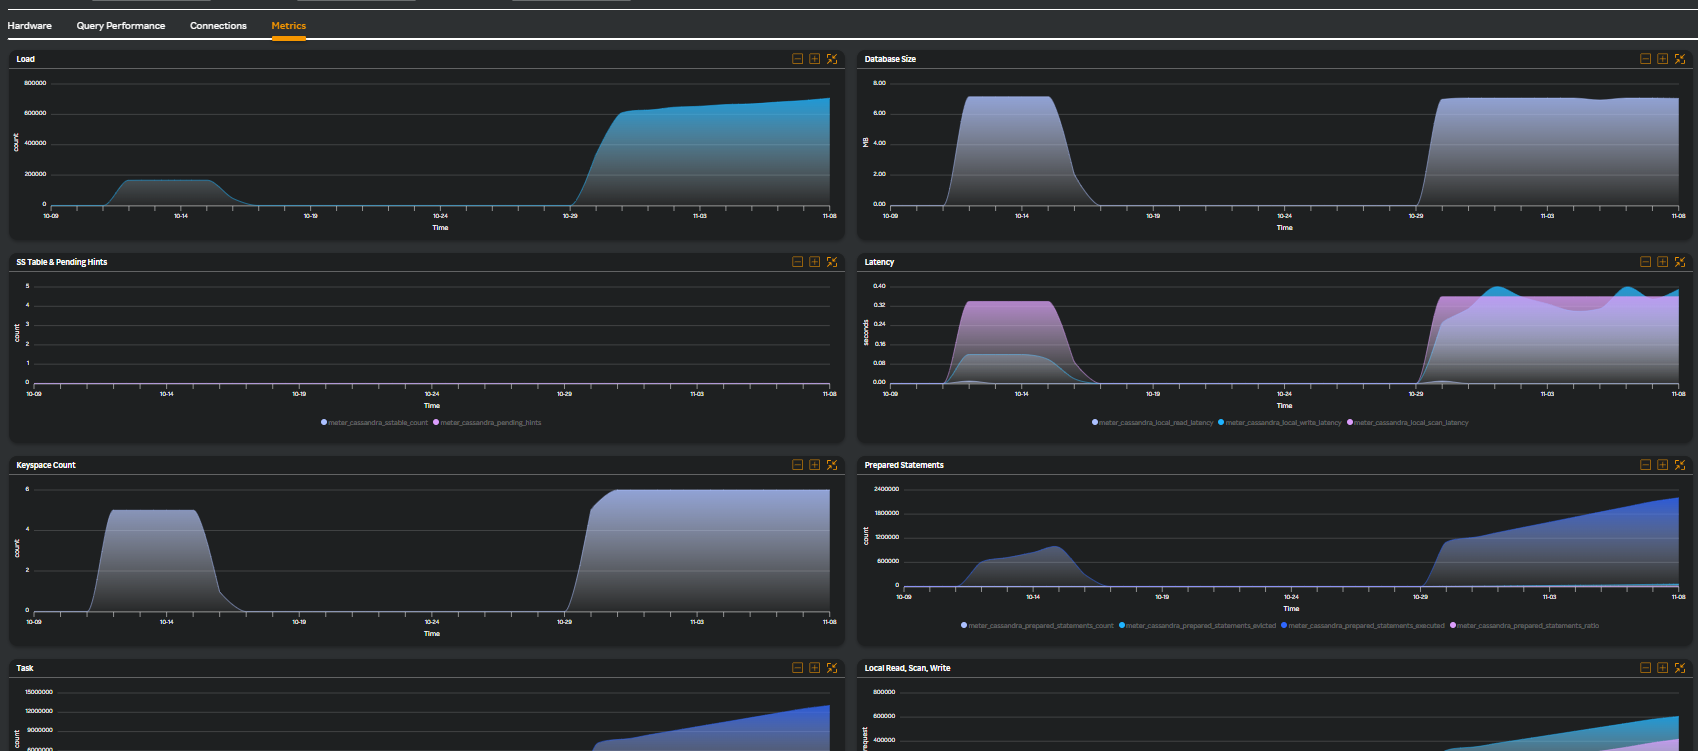Screen dimensions: 1698x751
Task: Click the plus icon on Latency panel
Action: coord(1663,262)
